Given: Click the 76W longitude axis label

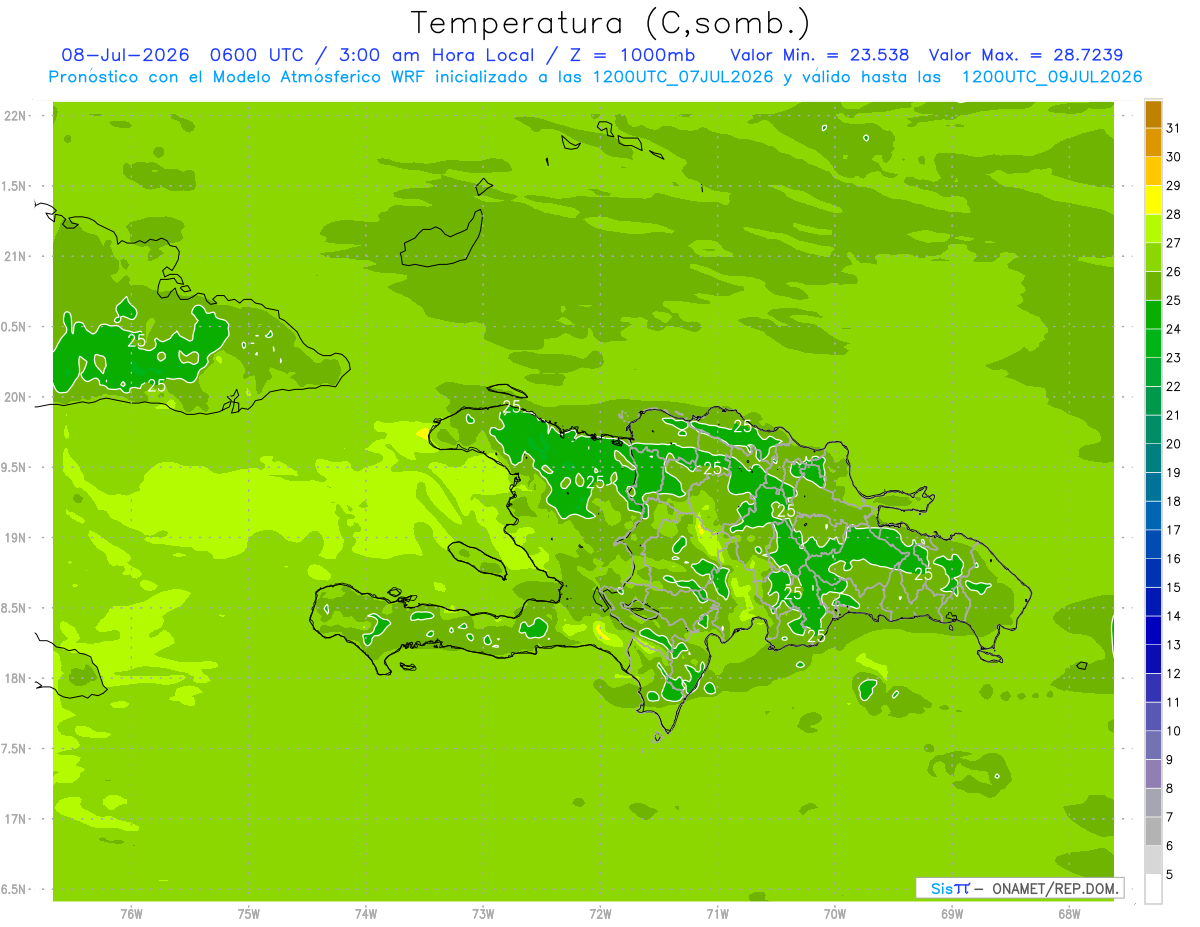Looking at the screenshot, I should point(131,913).
